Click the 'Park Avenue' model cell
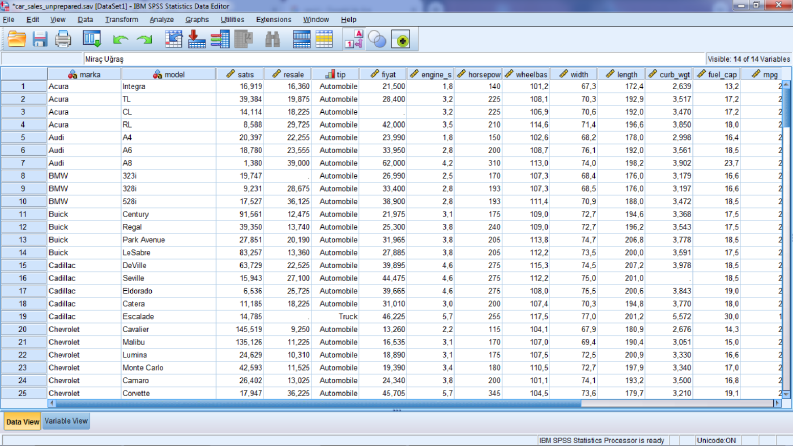The height and width of the screenshot is (446, 793). point(168,240)
